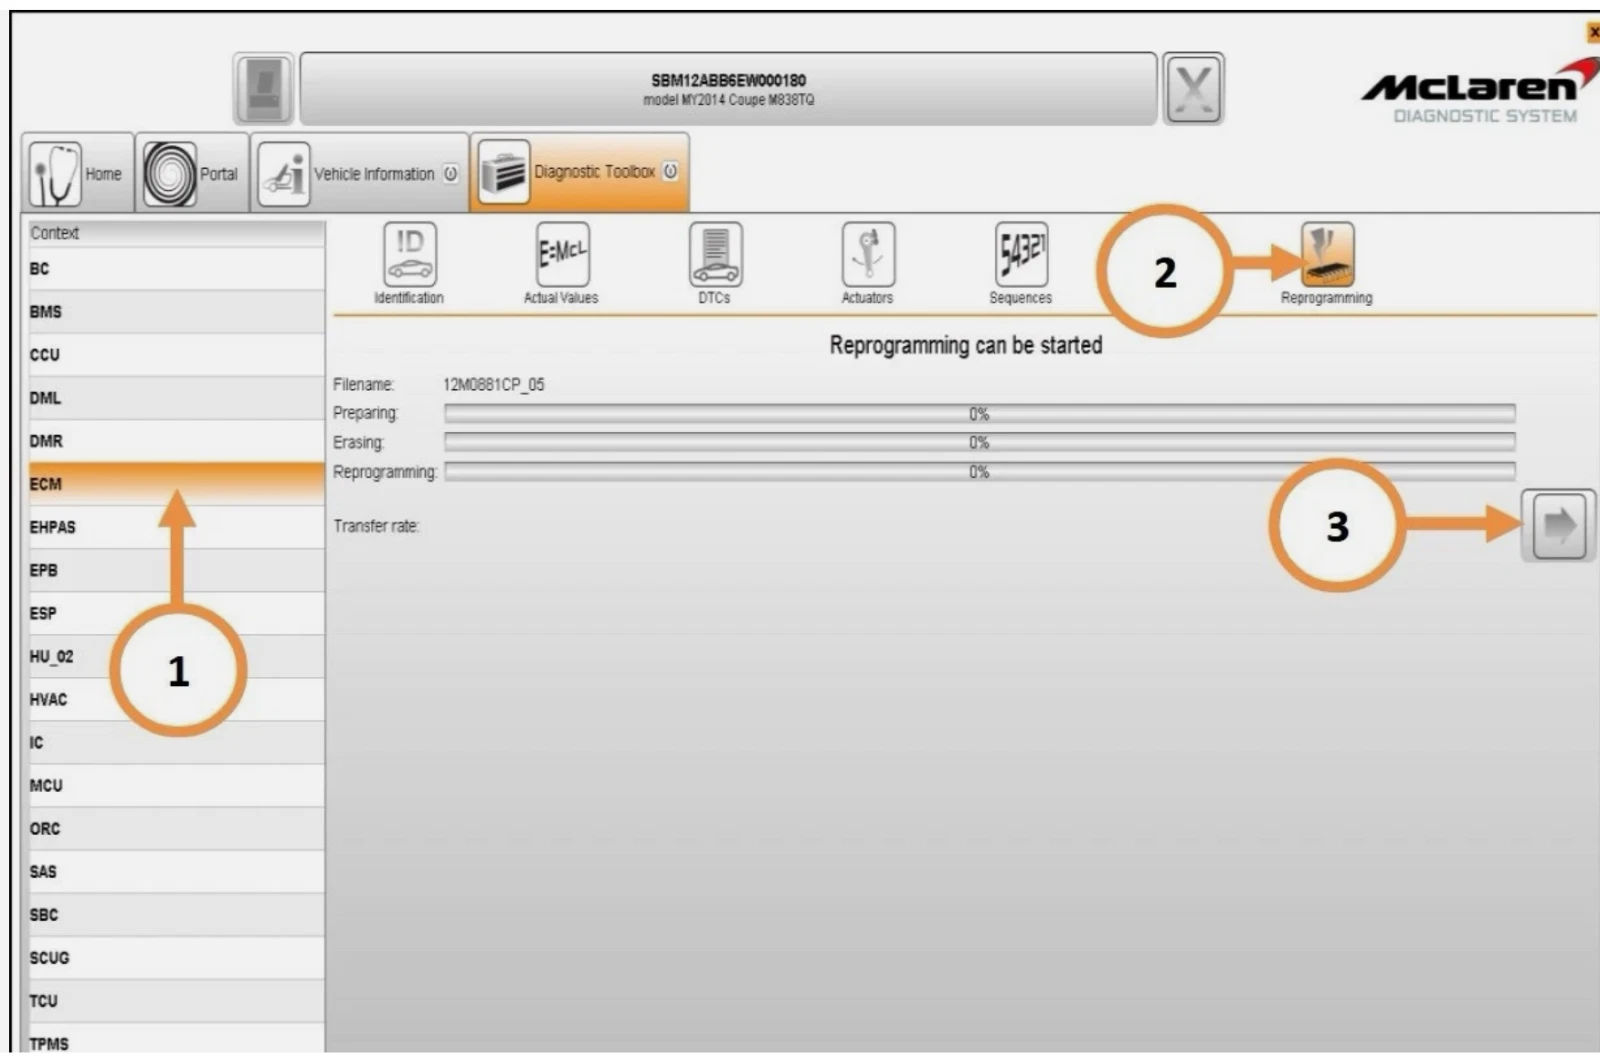Select DML in the context list

click(x=176, y=398)
